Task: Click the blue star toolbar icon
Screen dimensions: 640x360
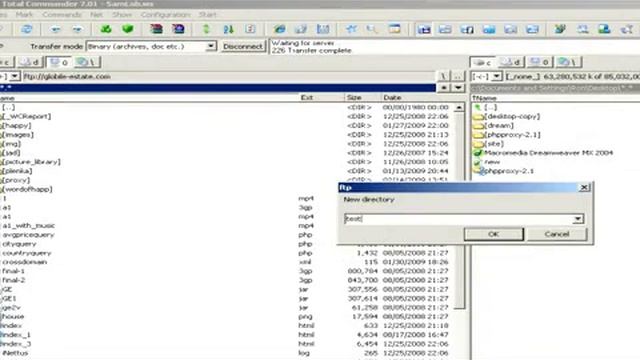Action: point(351,29)
